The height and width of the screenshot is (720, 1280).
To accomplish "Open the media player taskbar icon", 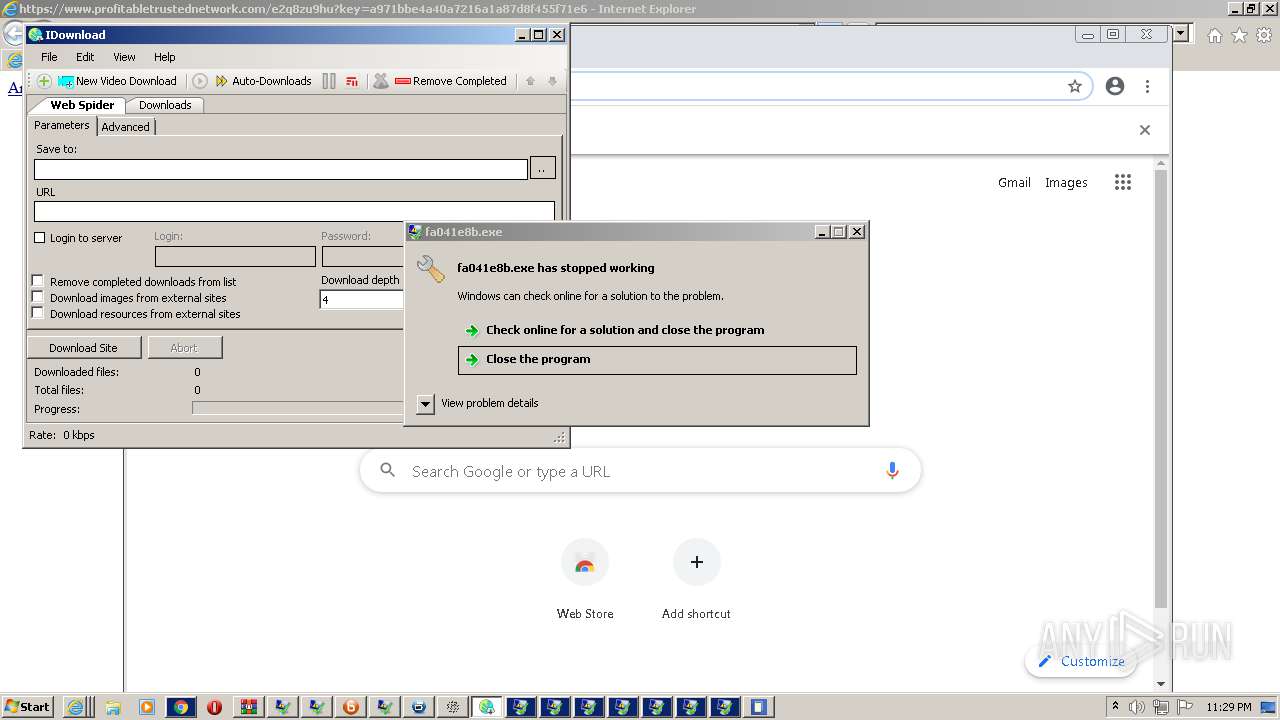I will tap(147, 707).
